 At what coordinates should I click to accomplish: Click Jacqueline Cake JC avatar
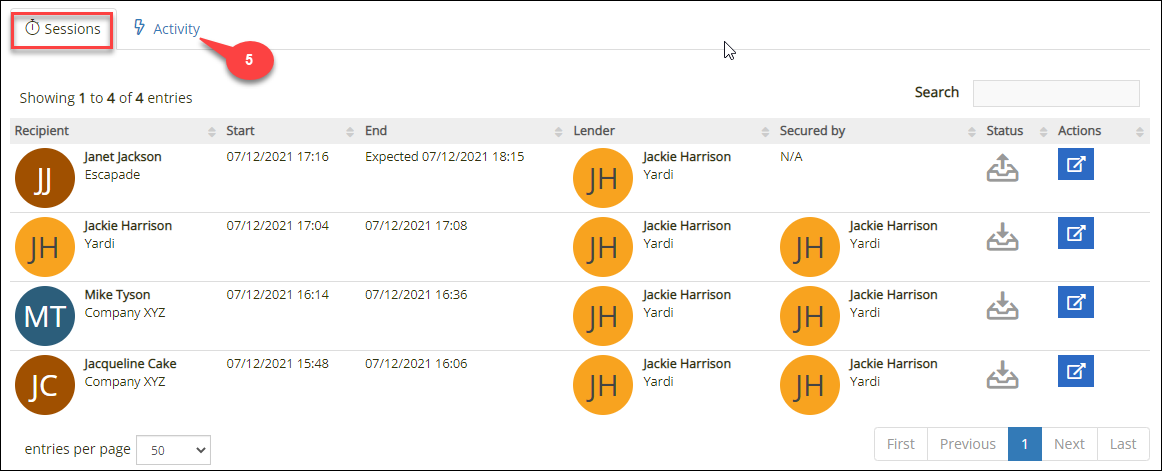[45, 385]
